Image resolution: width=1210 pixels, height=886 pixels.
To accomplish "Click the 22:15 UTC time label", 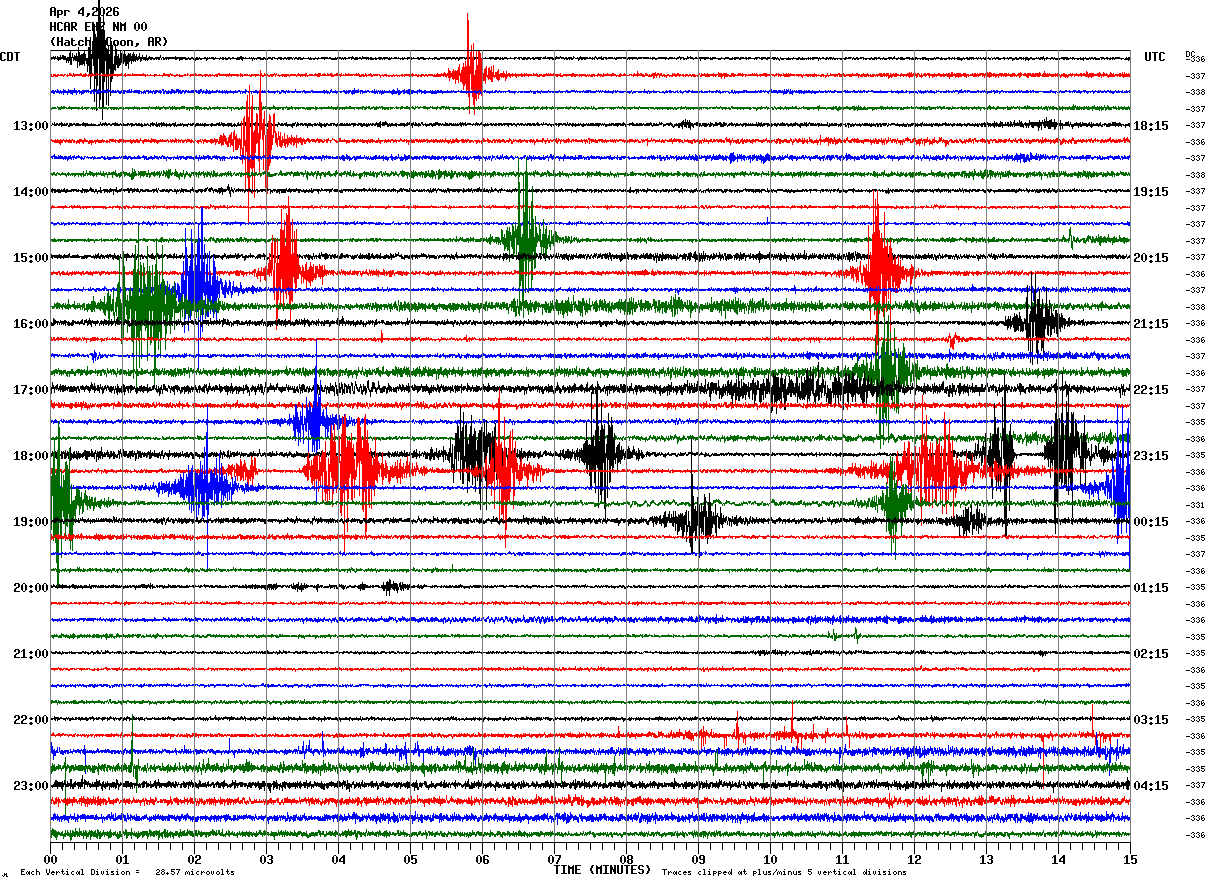I will point(1151,390).
